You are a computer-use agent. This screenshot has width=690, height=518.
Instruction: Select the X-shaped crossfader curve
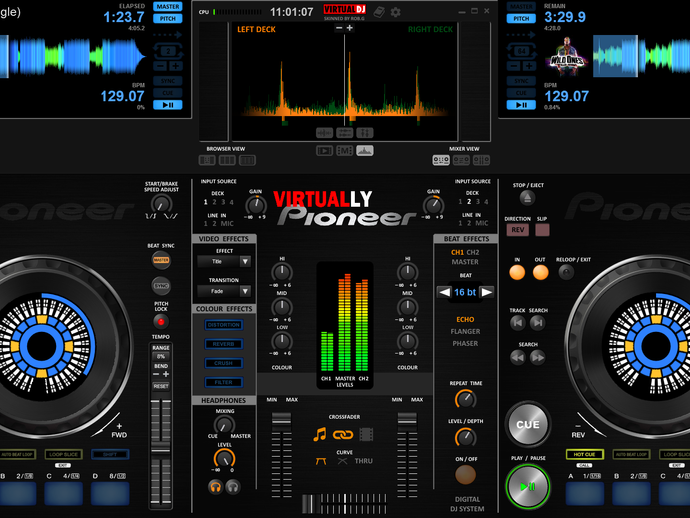(x=342, y=461)
